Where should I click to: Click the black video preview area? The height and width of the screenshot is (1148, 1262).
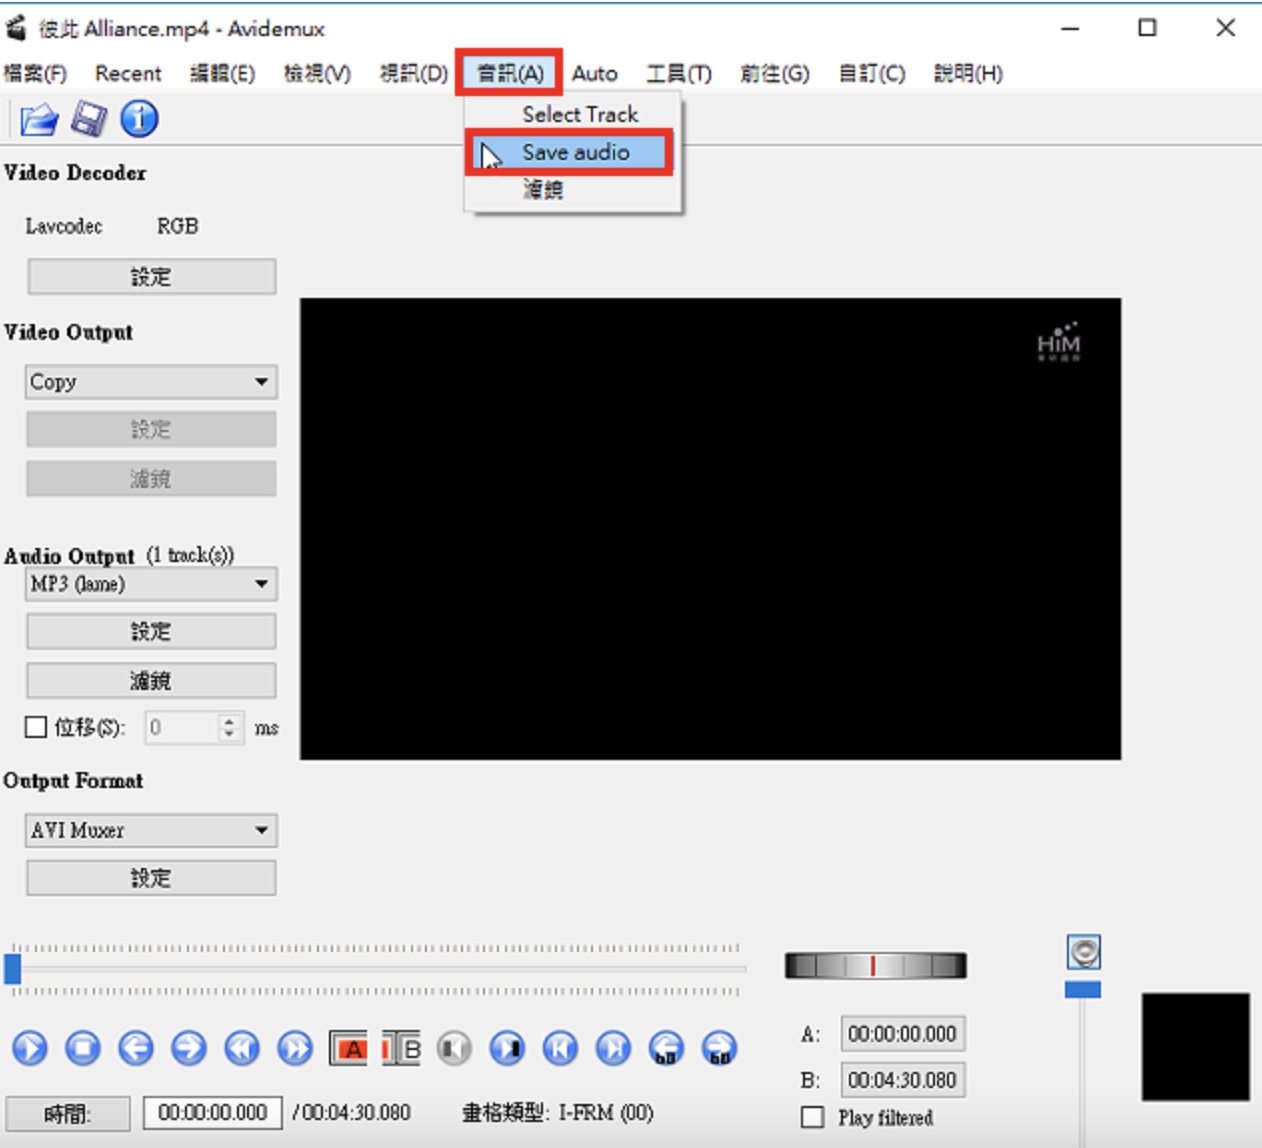[710, 529]
